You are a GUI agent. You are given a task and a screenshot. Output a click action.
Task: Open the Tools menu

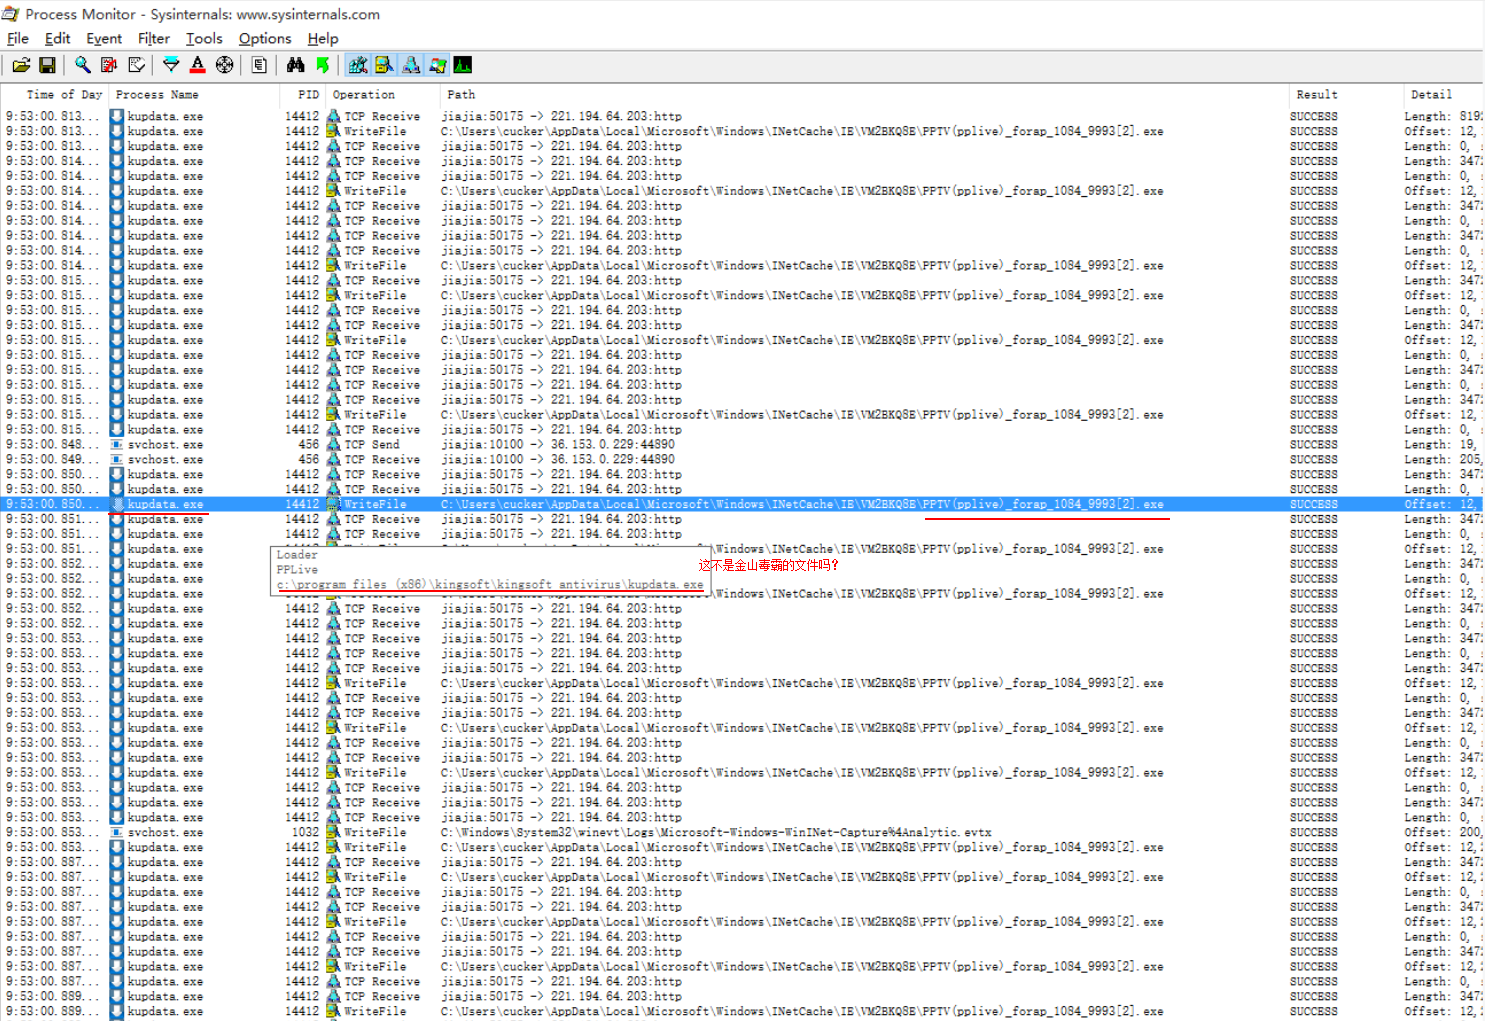click(x=204, y=38)
